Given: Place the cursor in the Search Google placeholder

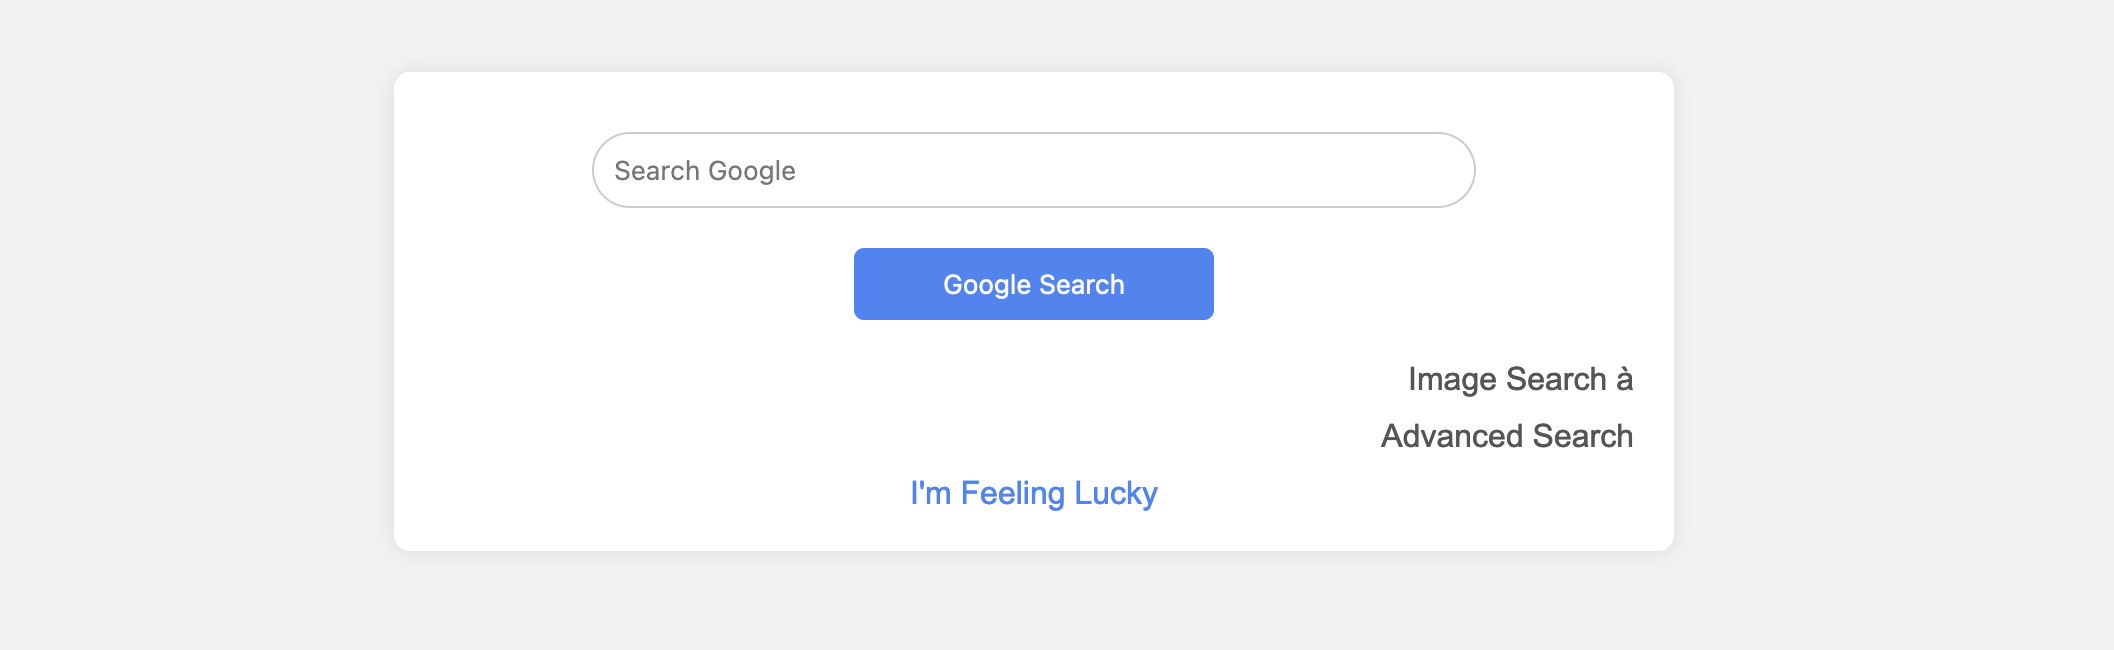Looking at the screenshot, I should (705, 171).
